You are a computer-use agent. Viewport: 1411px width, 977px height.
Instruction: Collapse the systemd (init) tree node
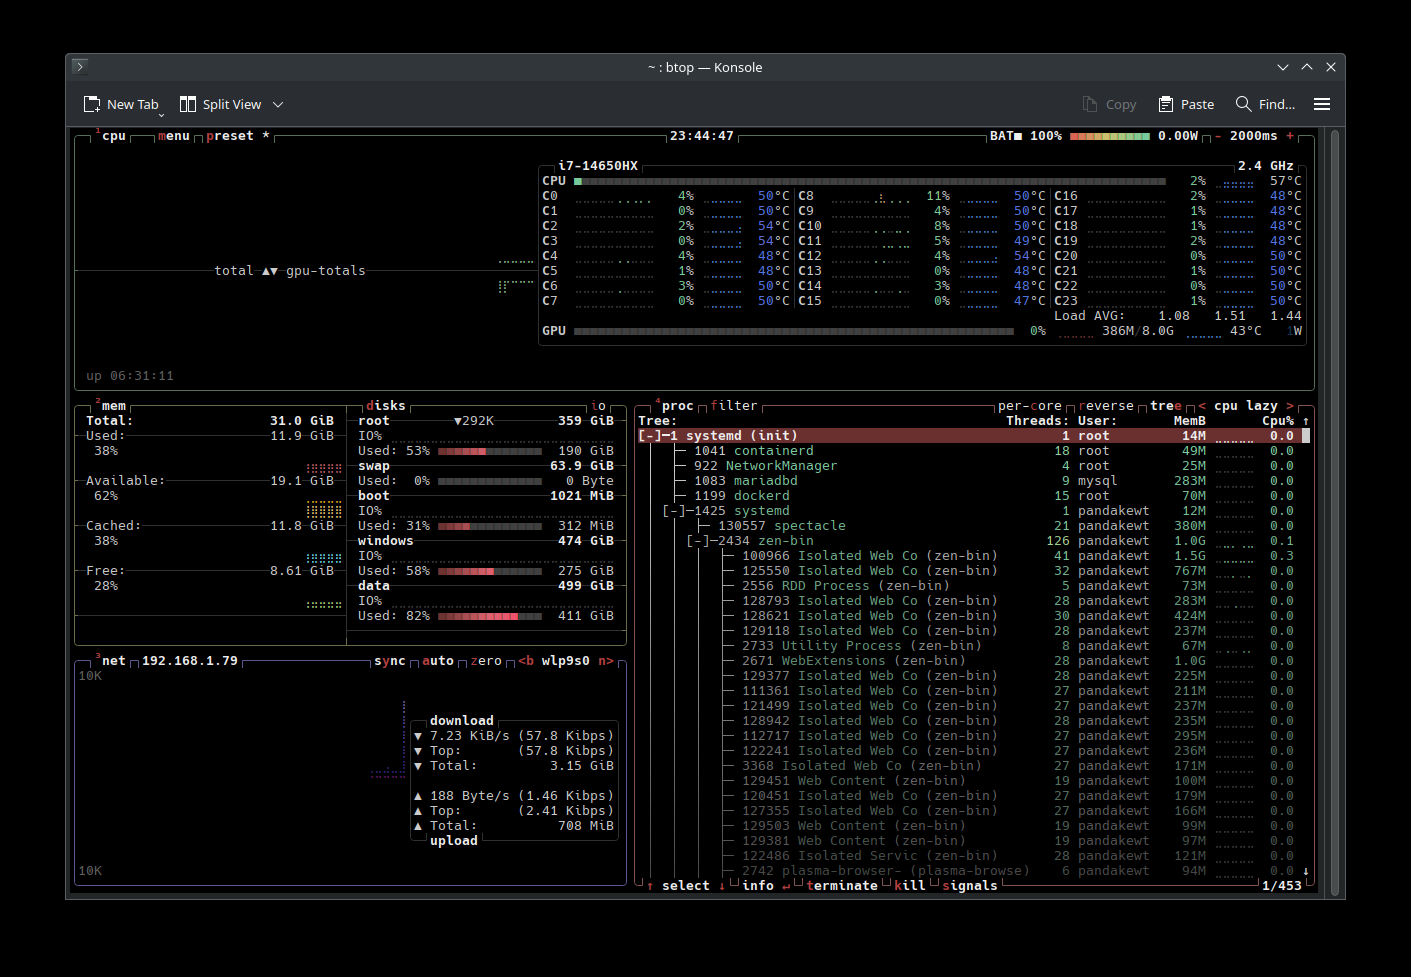(x=649, y=436)
